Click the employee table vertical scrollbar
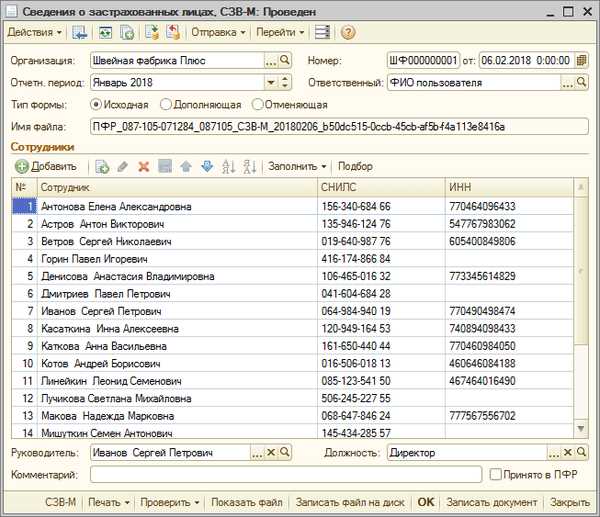 581,308
